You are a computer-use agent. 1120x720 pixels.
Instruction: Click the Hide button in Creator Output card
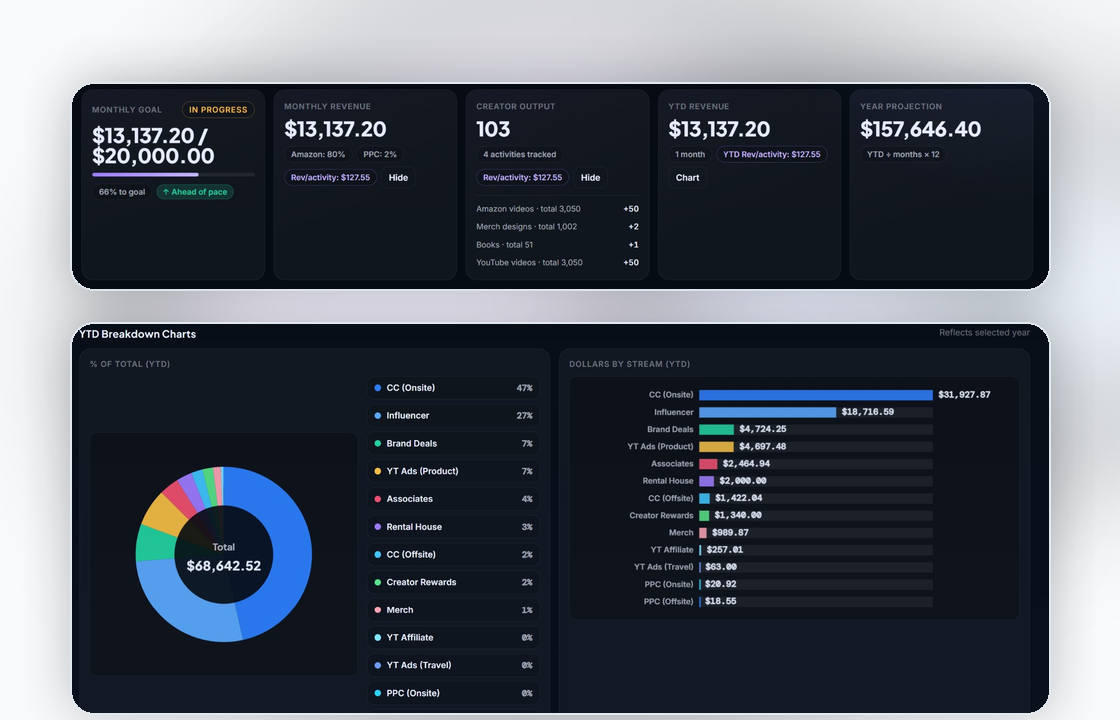[x=590, y=178]
